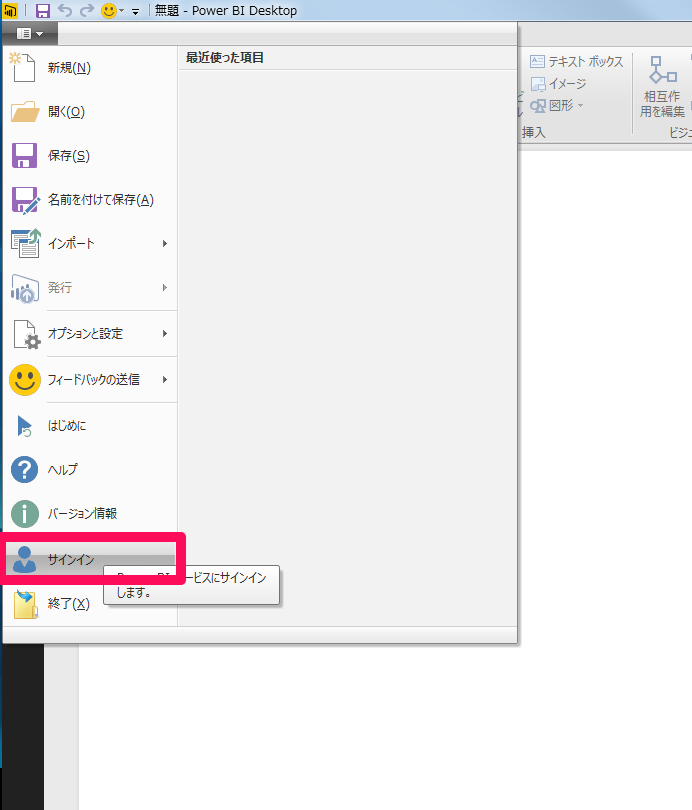
Task: Choose 終了(X) to exit the app
Action: pyautogui.click(x=90, y=603)
